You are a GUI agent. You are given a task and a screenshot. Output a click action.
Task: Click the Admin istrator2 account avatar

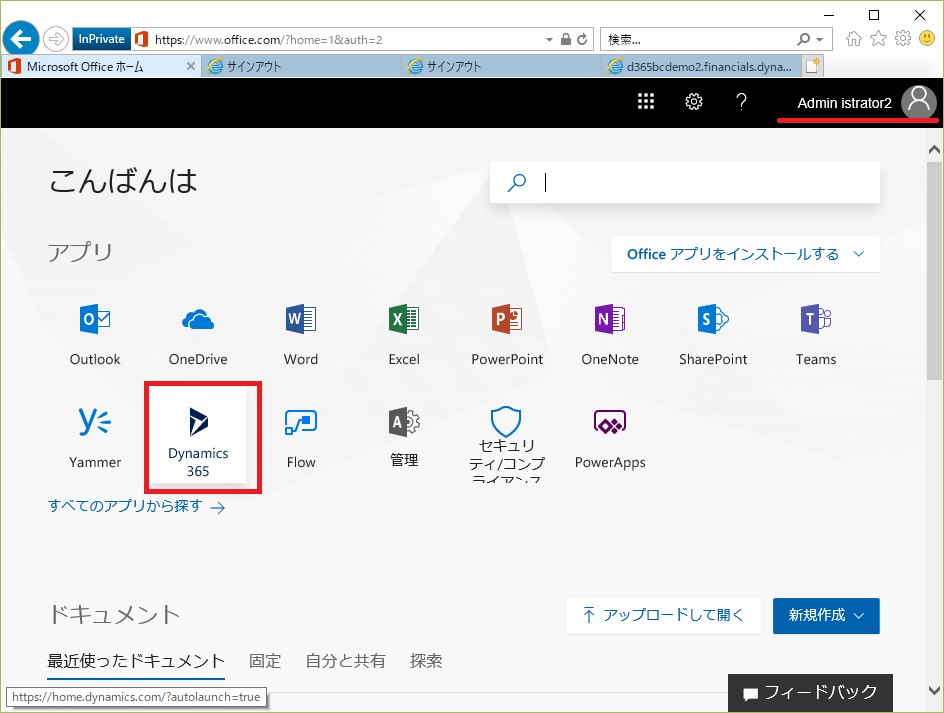[x=919, y=101]
